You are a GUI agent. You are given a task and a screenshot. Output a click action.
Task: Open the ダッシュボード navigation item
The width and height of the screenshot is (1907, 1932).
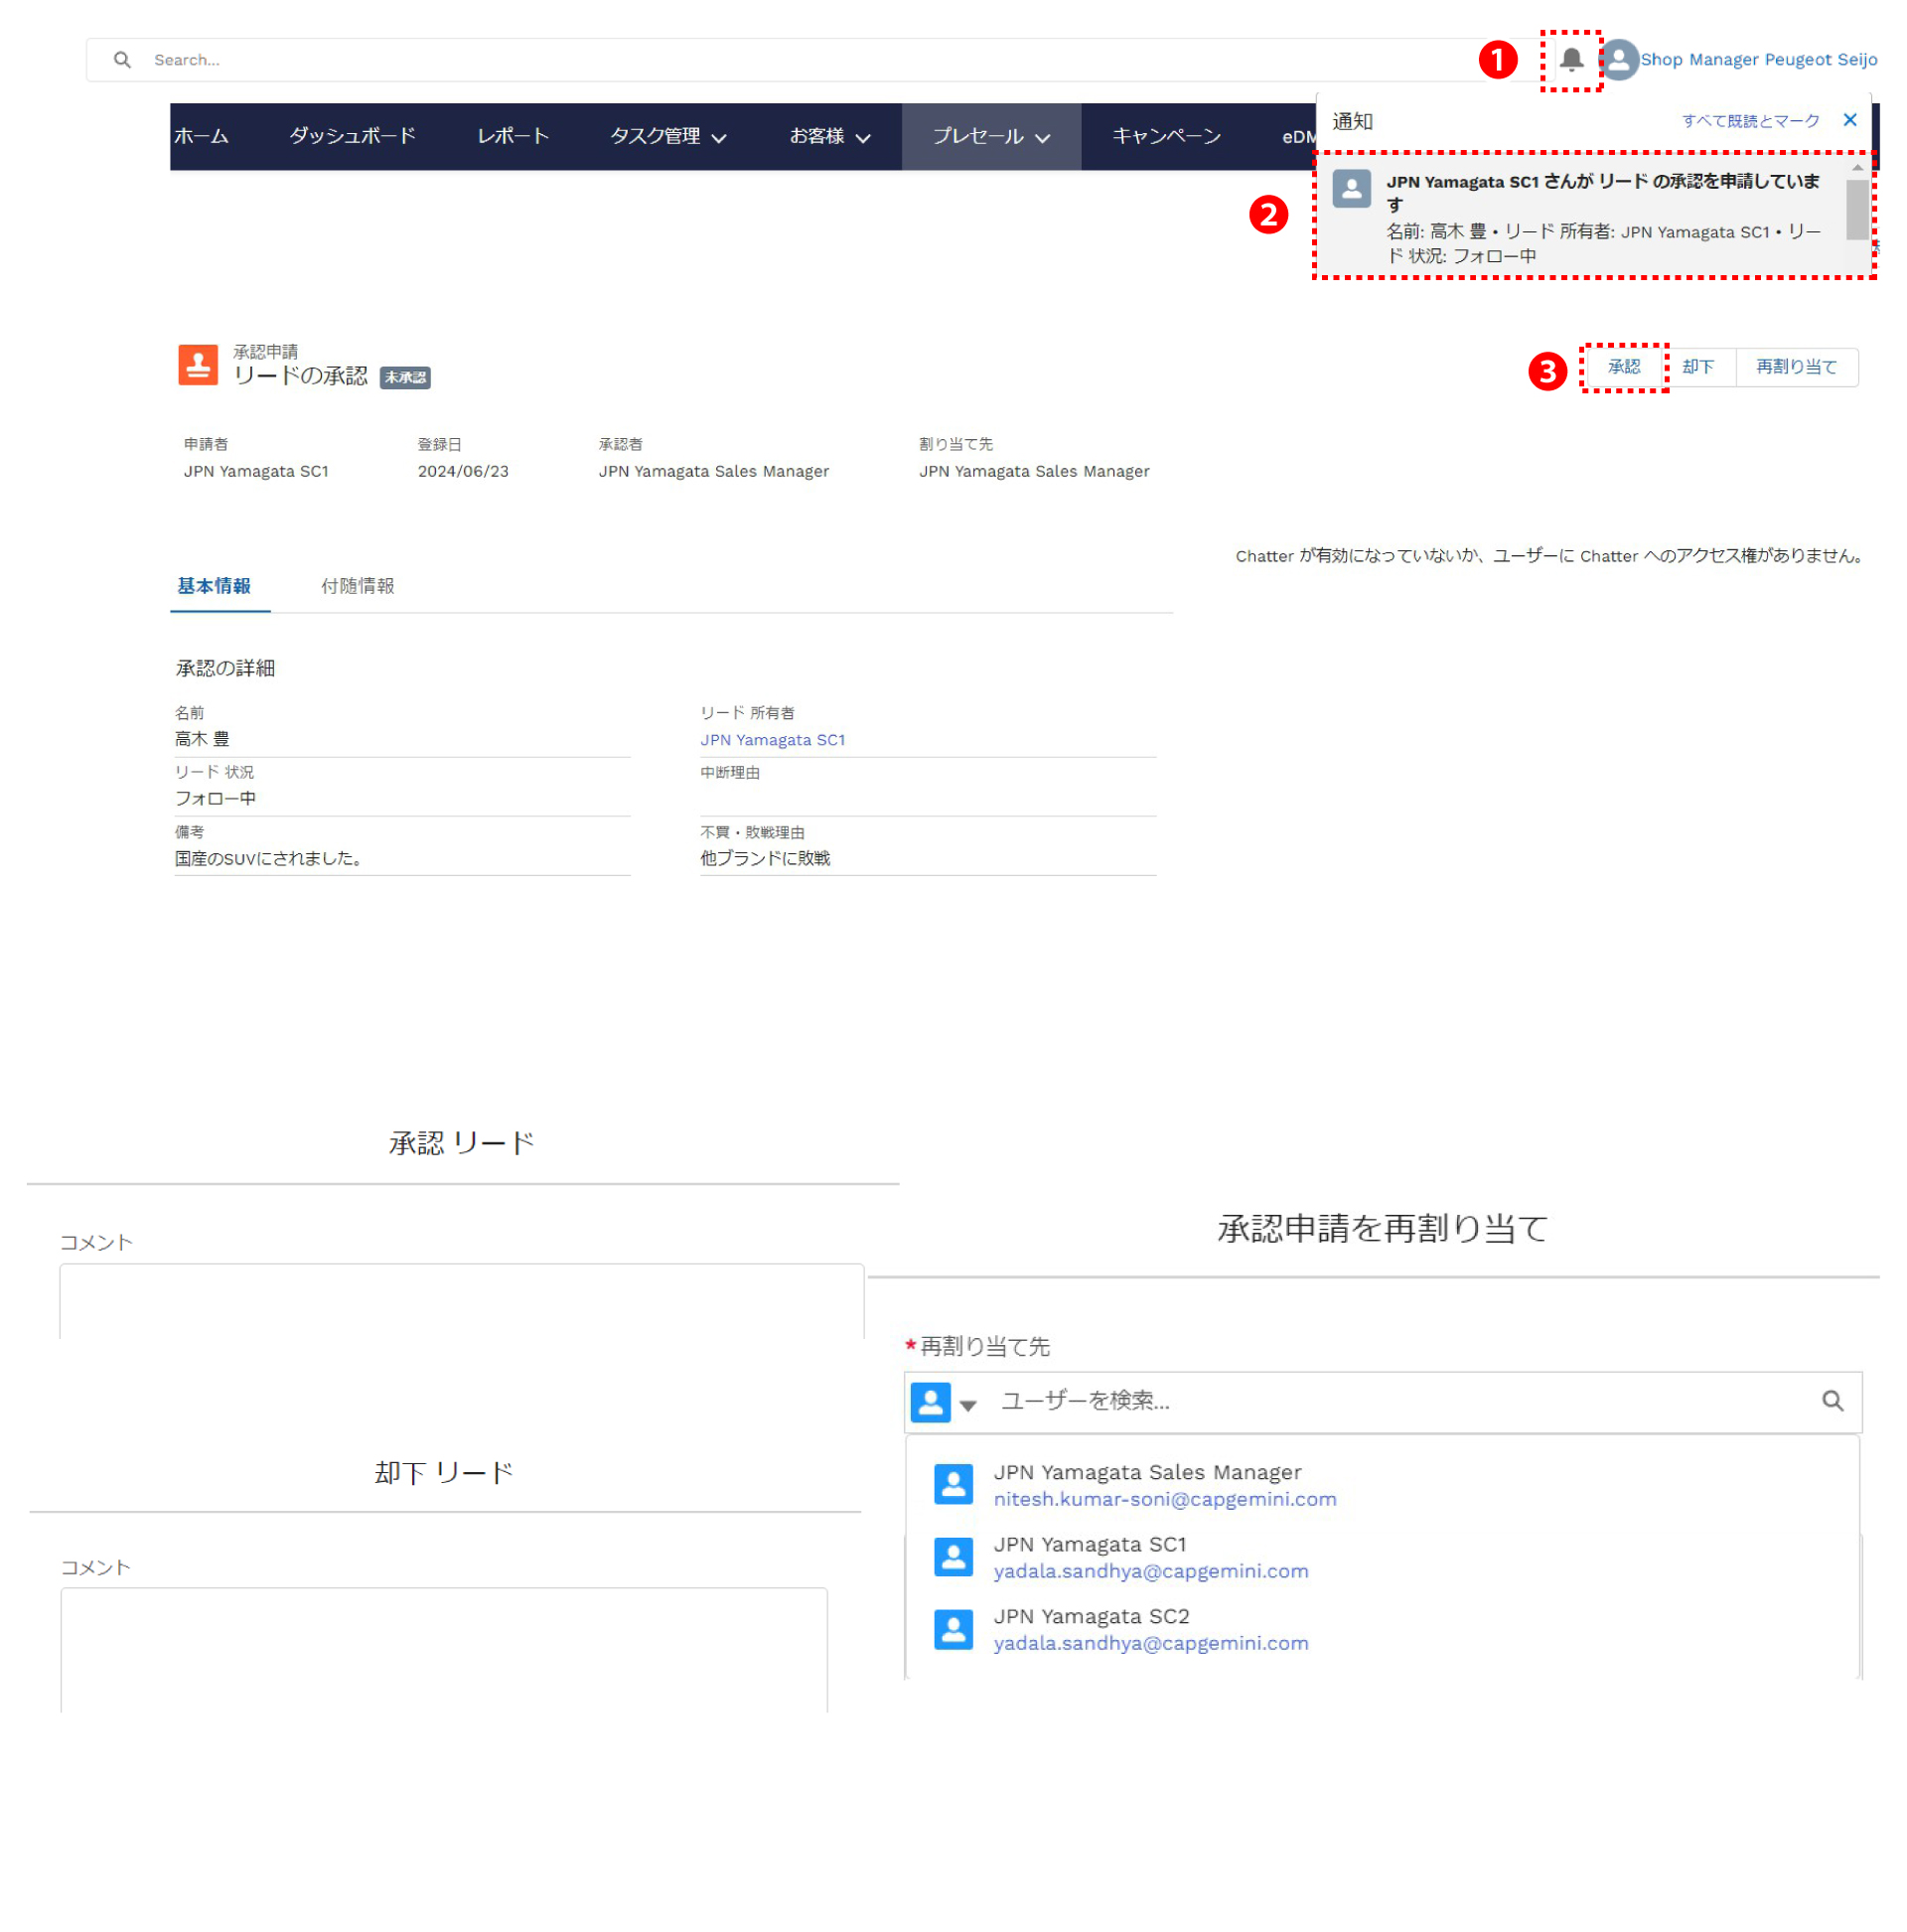pos(352,136)
